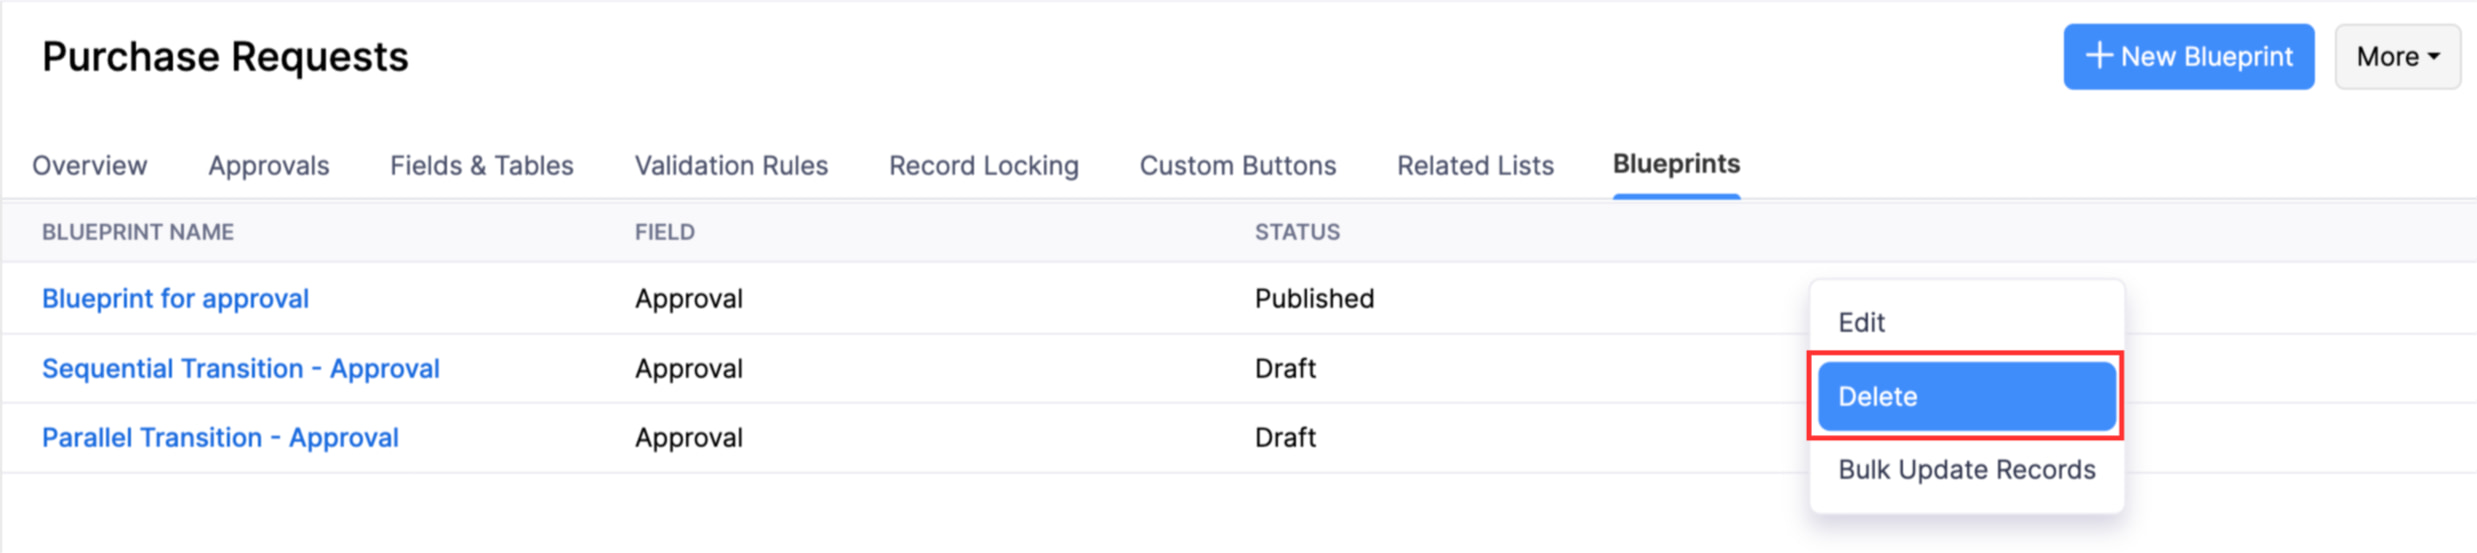Choose Edit from the context menu
The width and height of the screenshot is (2477, 553).
[1861, 322]
